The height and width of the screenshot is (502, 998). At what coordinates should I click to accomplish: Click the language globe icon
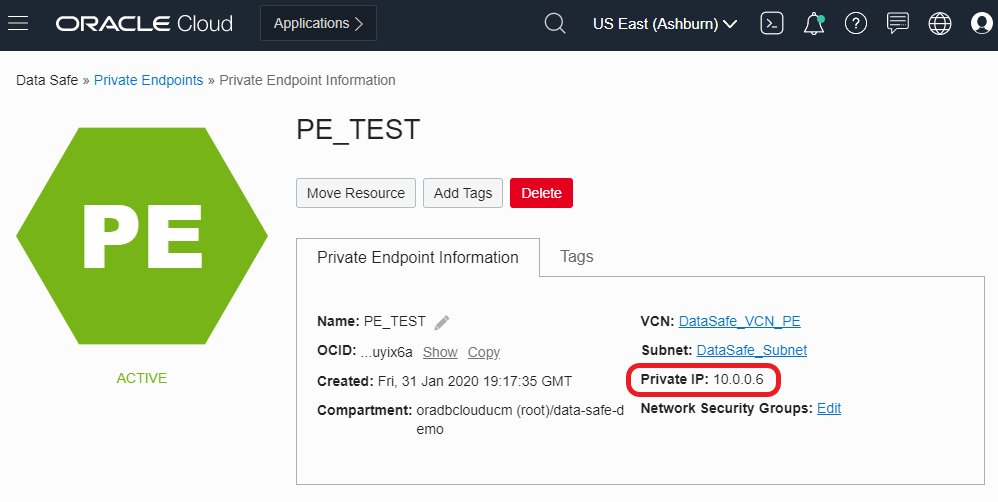(940, 23)
